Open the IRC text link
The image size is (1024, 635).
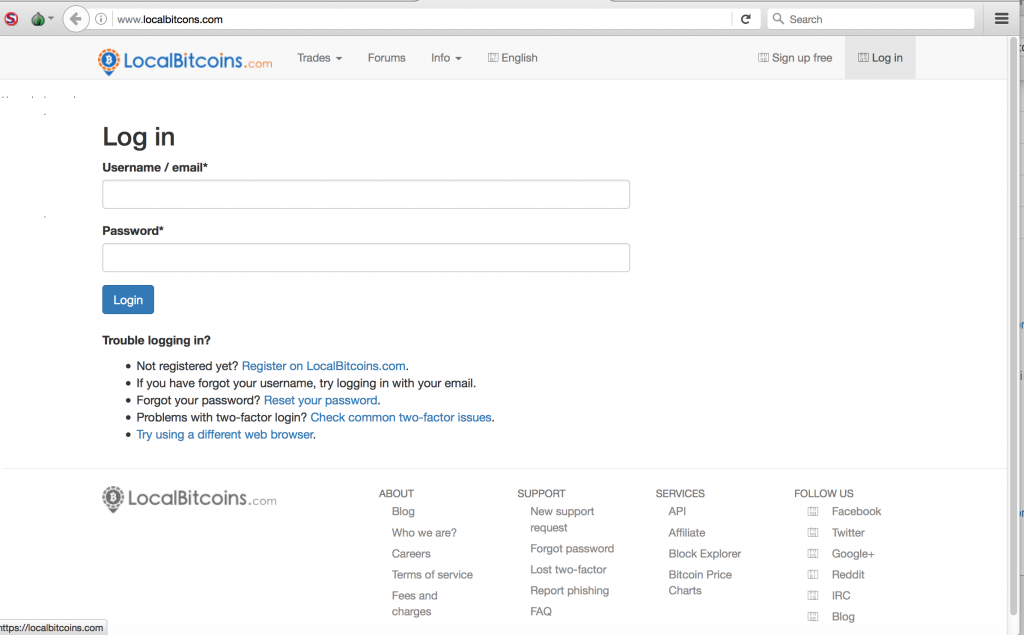click(x=841, y=595)
